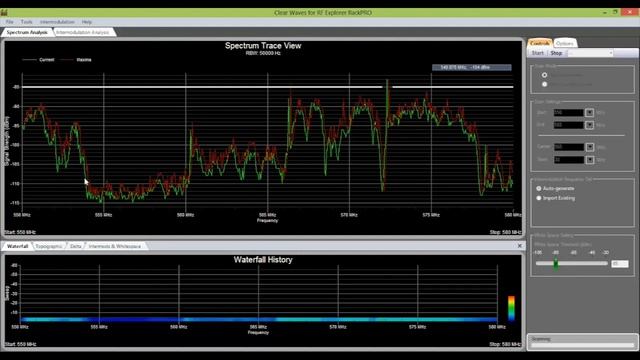Screen dimensions: 640x360
Task: Open the End frequency dropdown arrow
Action: 589,125
